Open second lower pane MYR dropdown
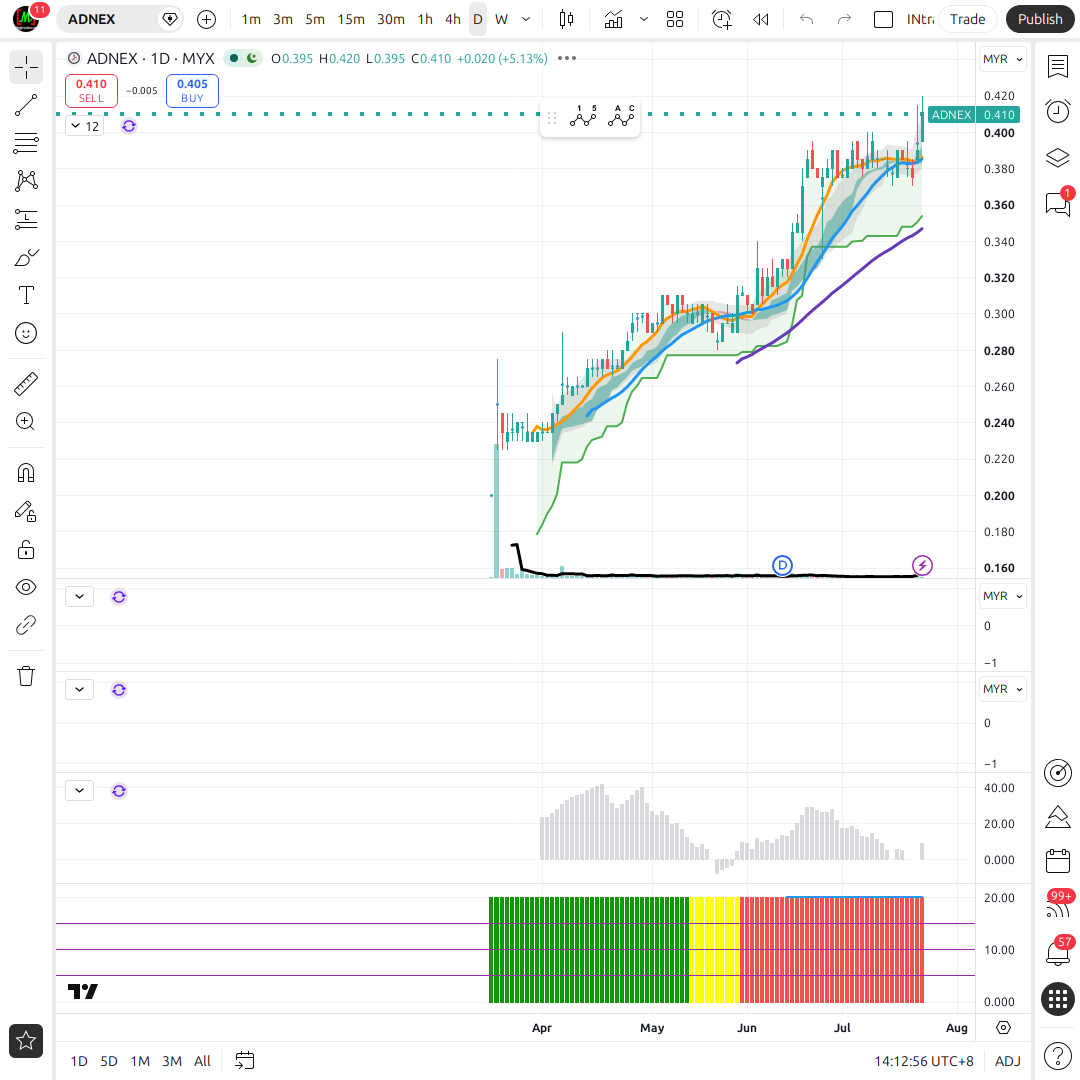1080x1080 pixels. click(x=1002, y=689)
